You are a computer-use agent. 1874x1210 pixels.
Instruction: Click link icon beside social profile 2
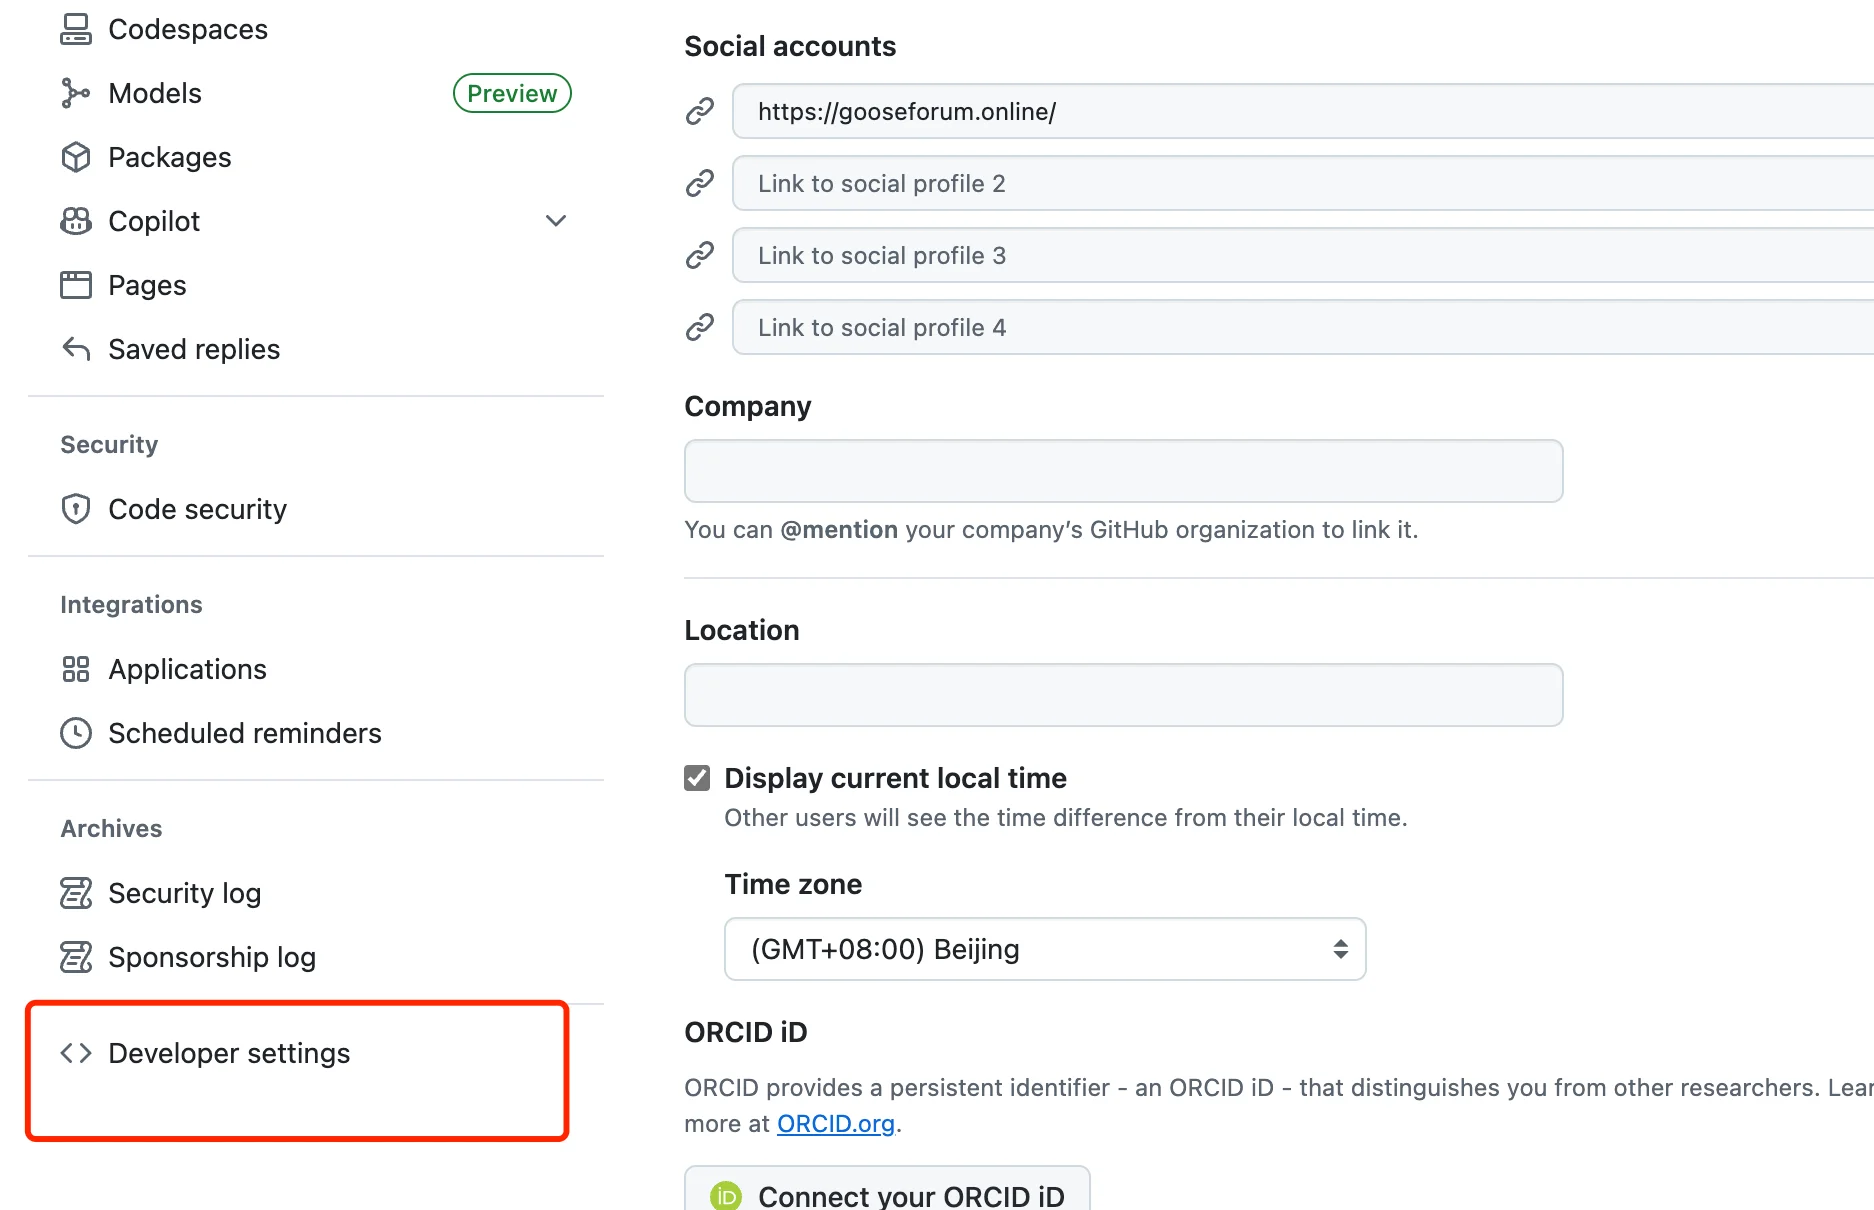point(700,183)
